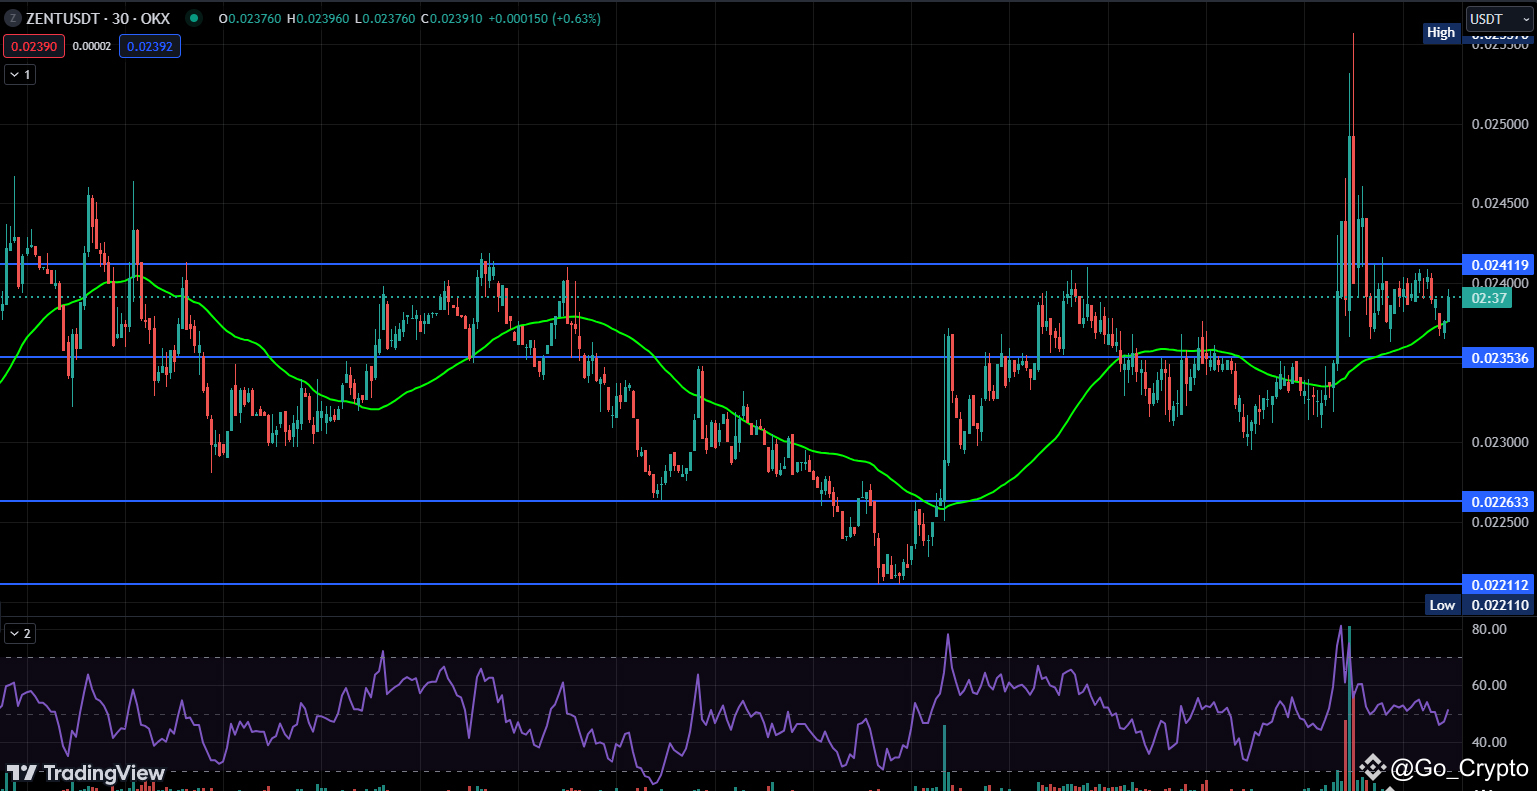Select the 0.022633 horizontal line label
The image size is (1537, 791).
1497,502
